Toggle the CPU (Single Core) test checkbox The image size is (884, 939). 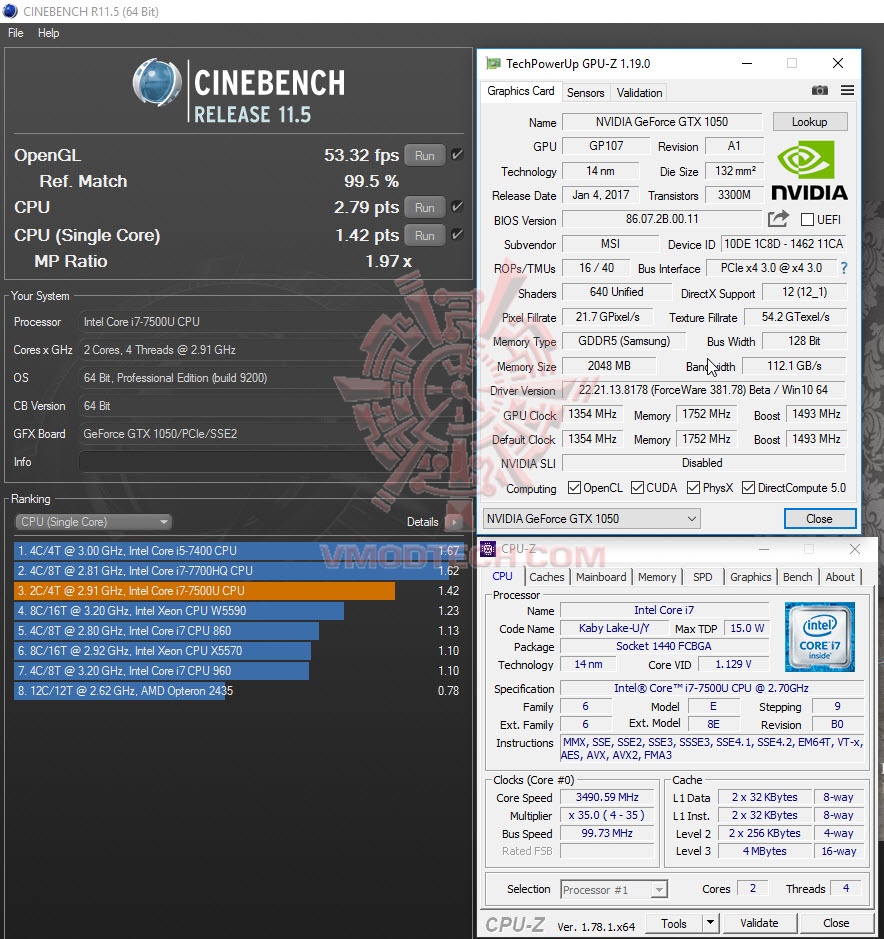pyautogui.click(x=457, y=235)
